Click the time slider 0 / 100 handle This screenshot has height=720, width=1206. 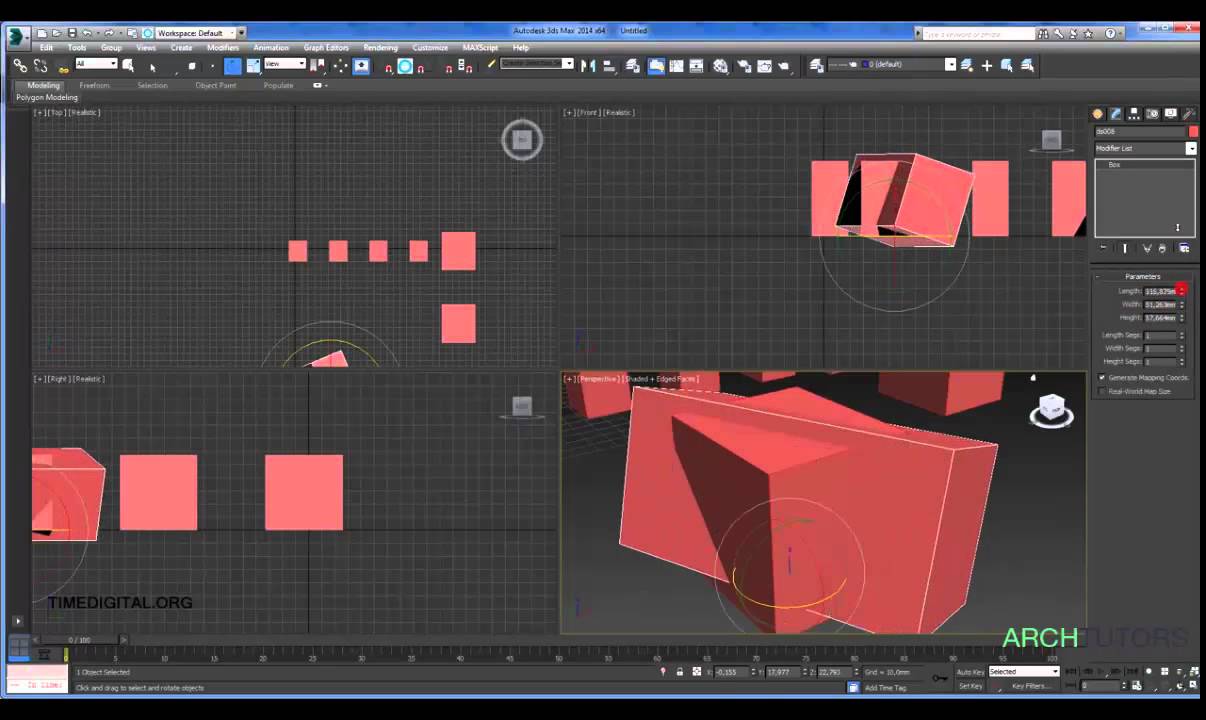click(79, 640)
